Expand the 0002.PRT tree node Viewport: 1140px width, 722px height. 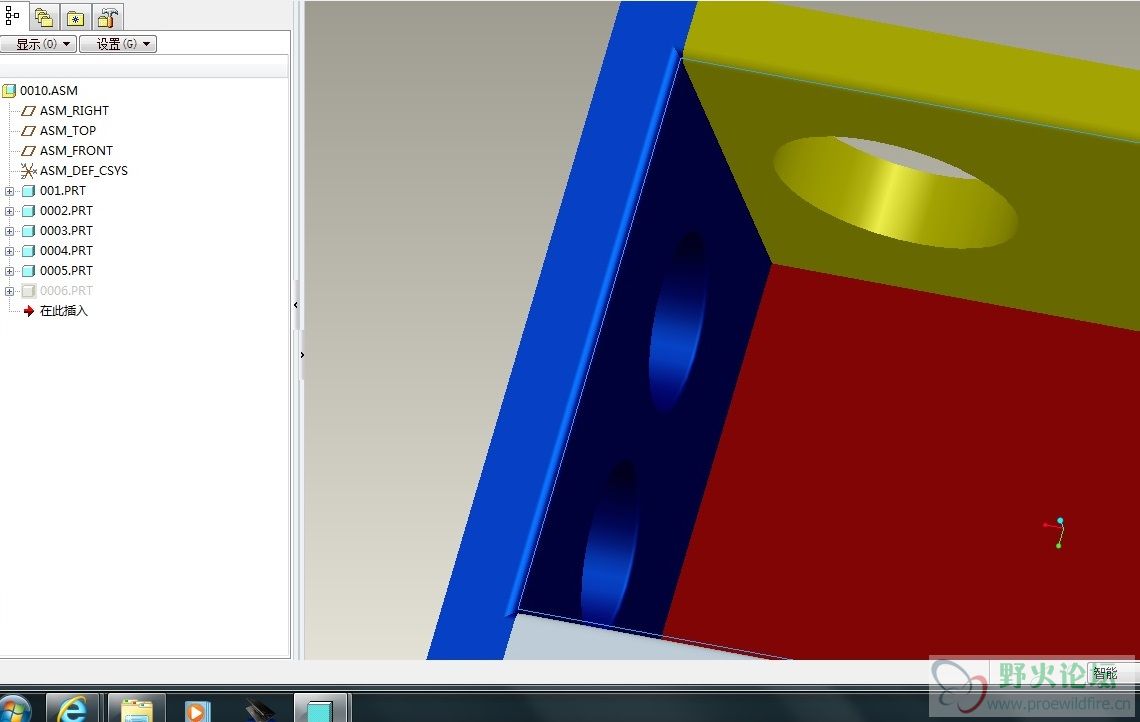tap(9, 212)
